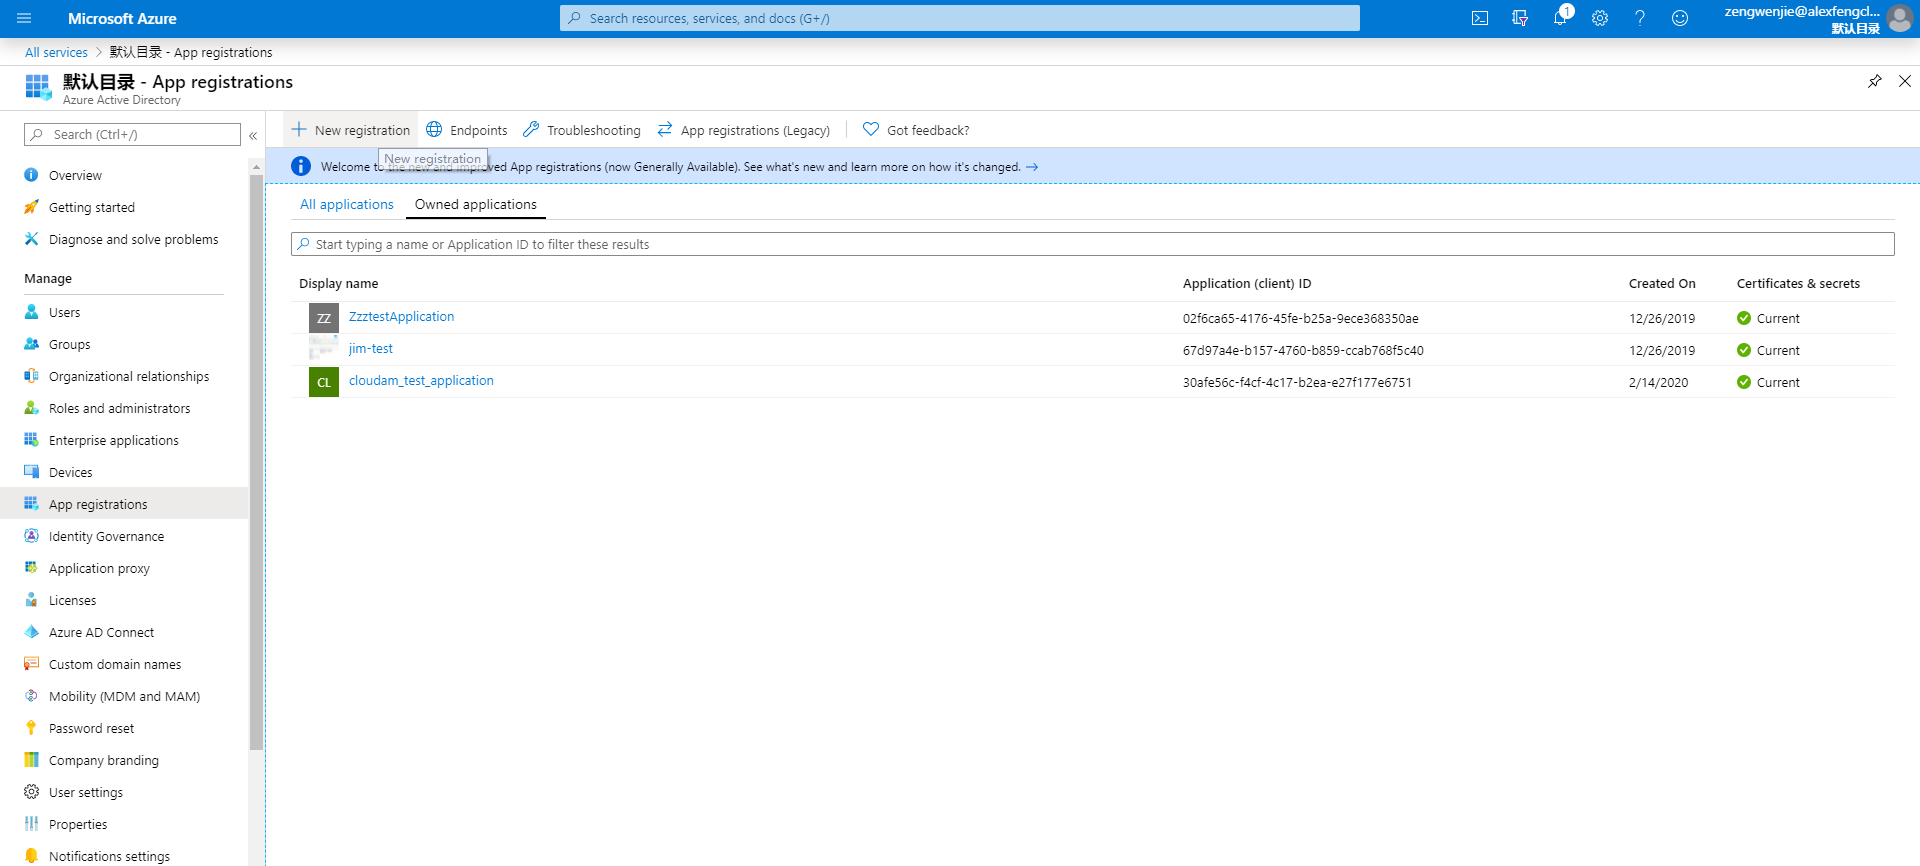Click the App registrations sidebar icon

point(31,504)
